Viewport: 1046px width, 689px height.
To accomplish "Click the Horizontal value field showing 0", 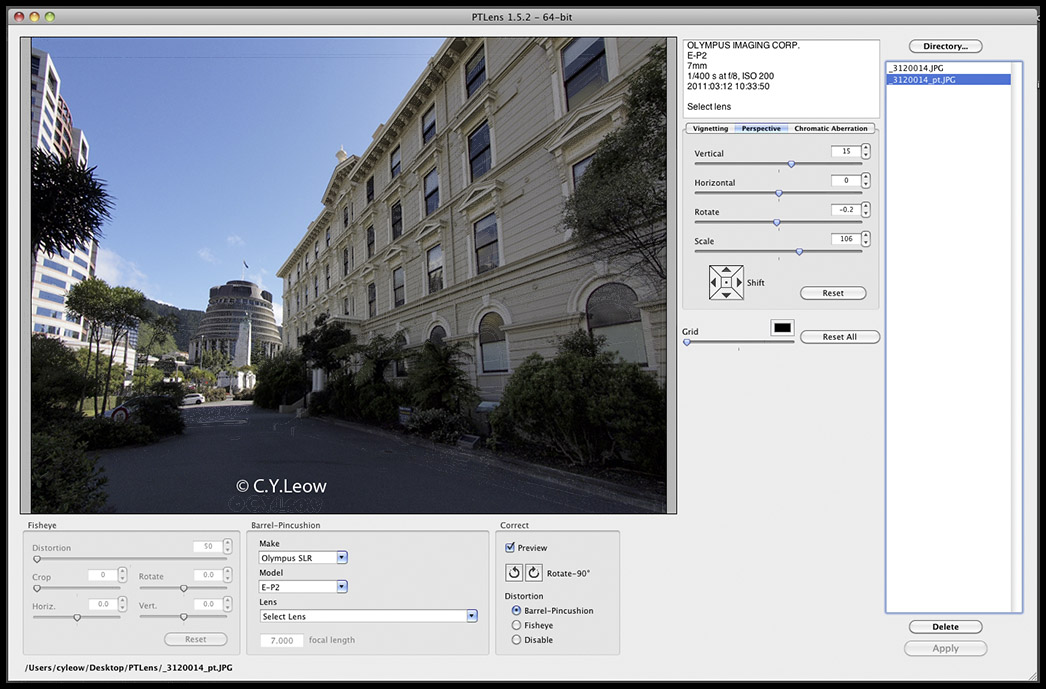I will click(x=846, y=180).
